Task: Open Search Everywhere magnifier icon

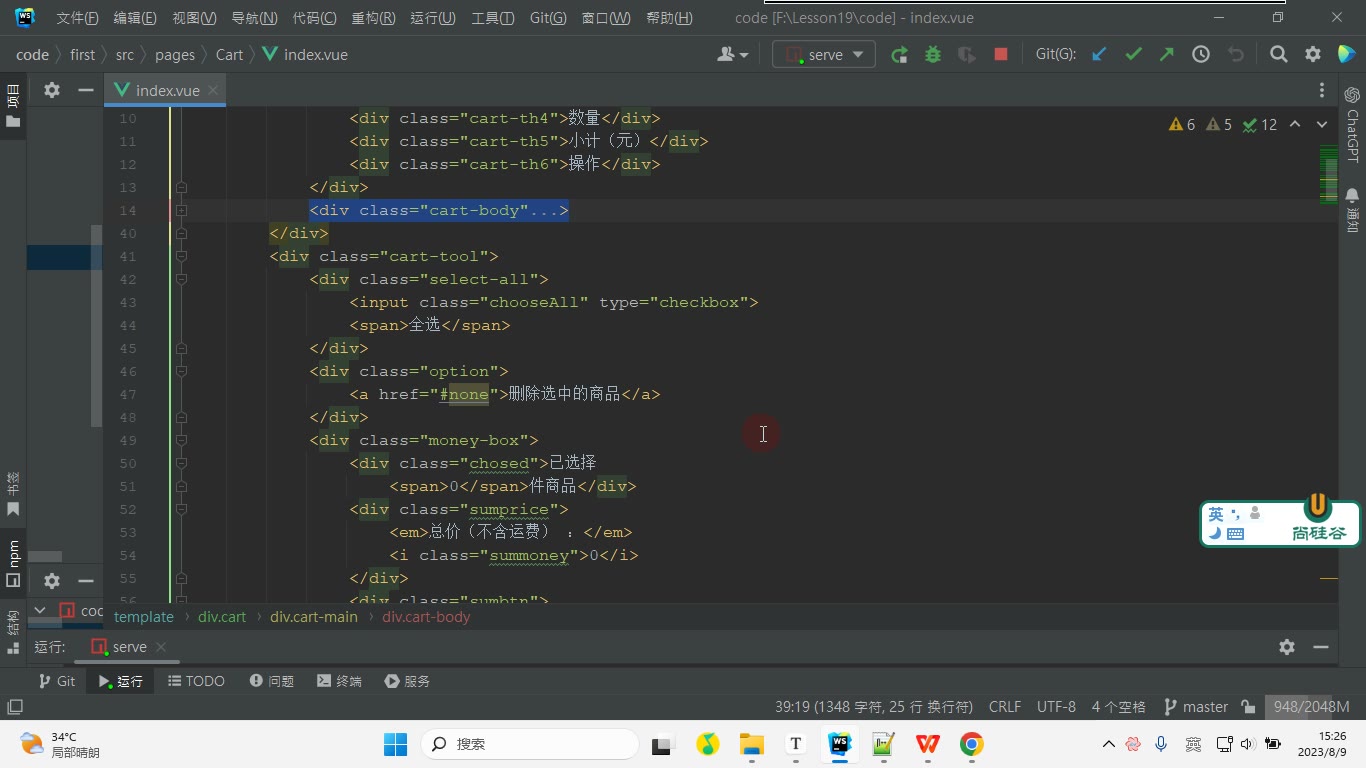Action: coord(1278,55)
